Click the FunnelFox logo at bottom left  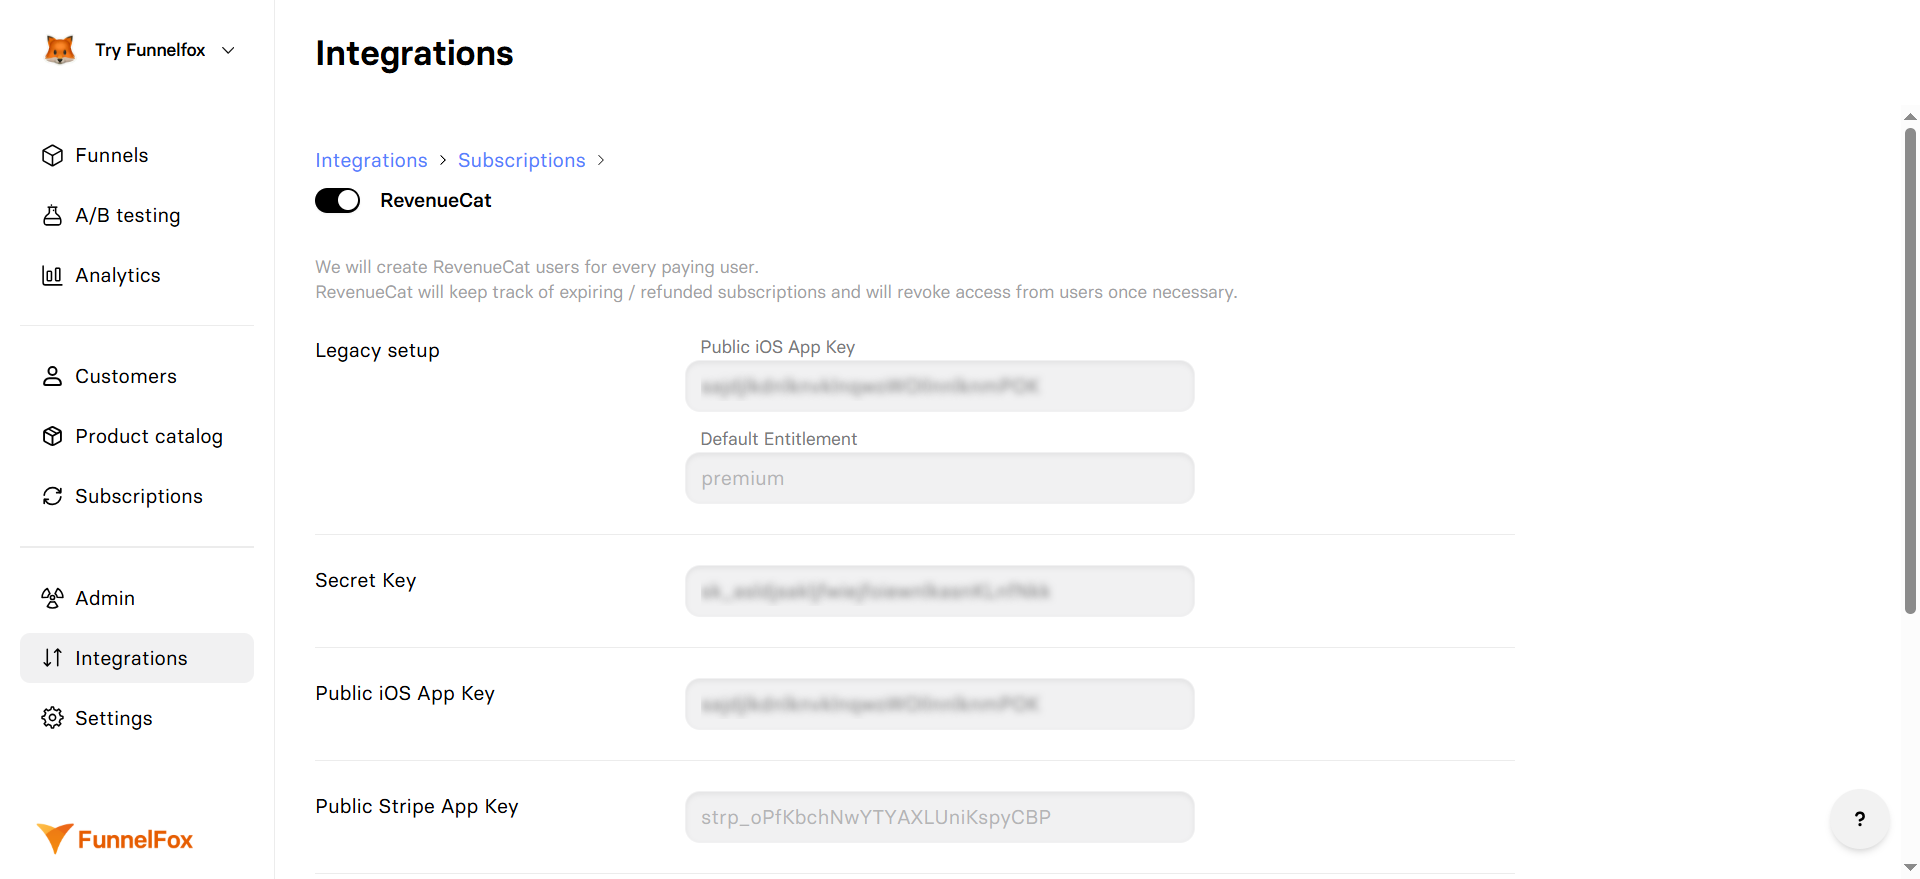pyautogui.click(x=114, y=839)
